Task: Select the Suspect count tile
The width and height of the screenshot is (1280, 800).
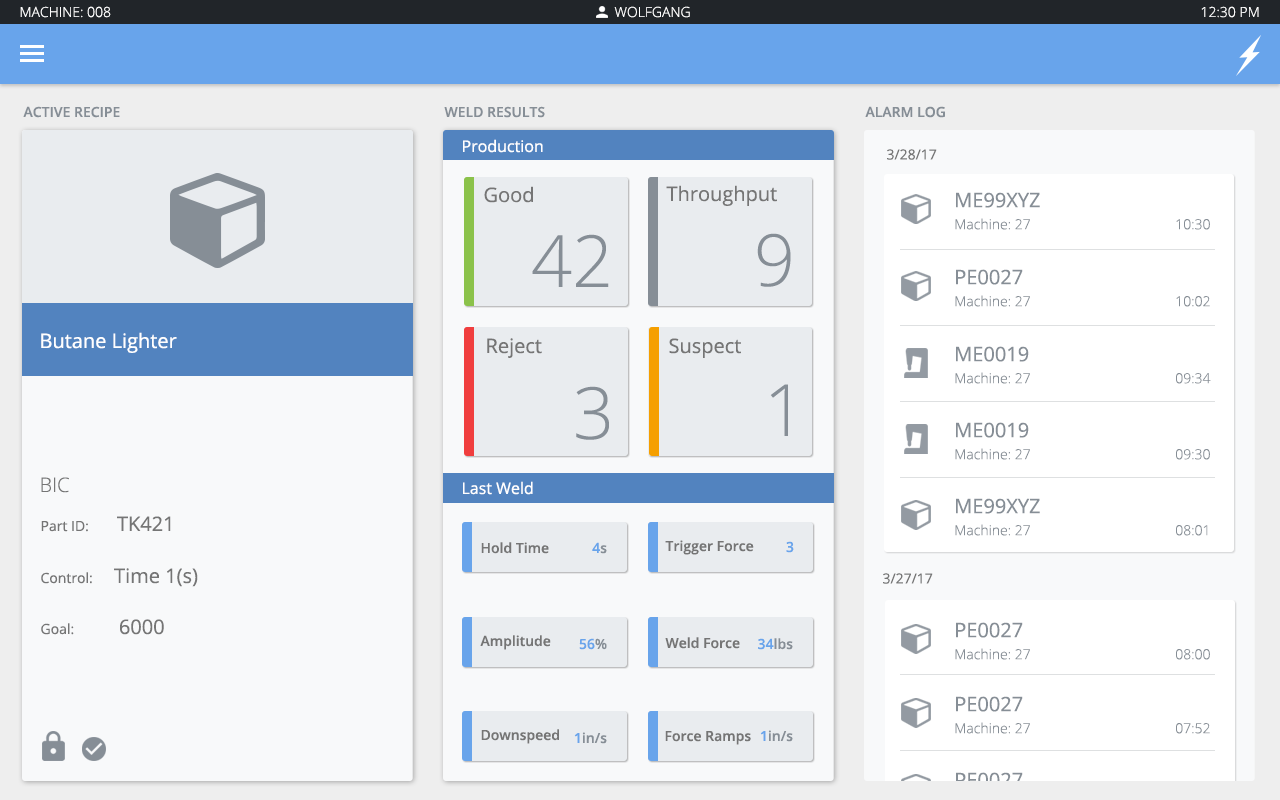Action: [730, 392]
